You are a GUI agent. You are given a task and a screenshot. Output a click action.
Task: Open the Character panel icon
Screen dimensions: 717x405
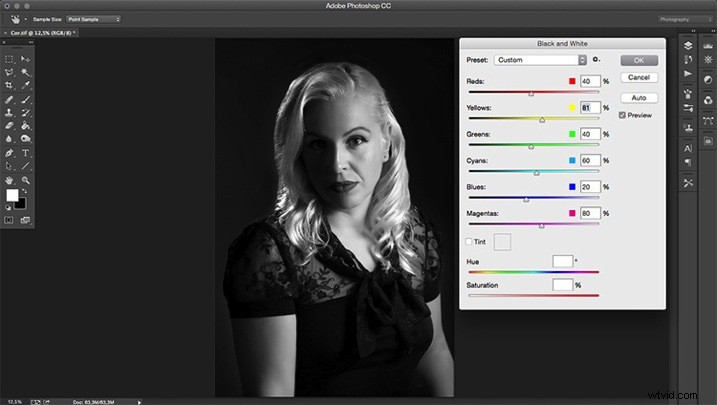(x=688, y=148)
